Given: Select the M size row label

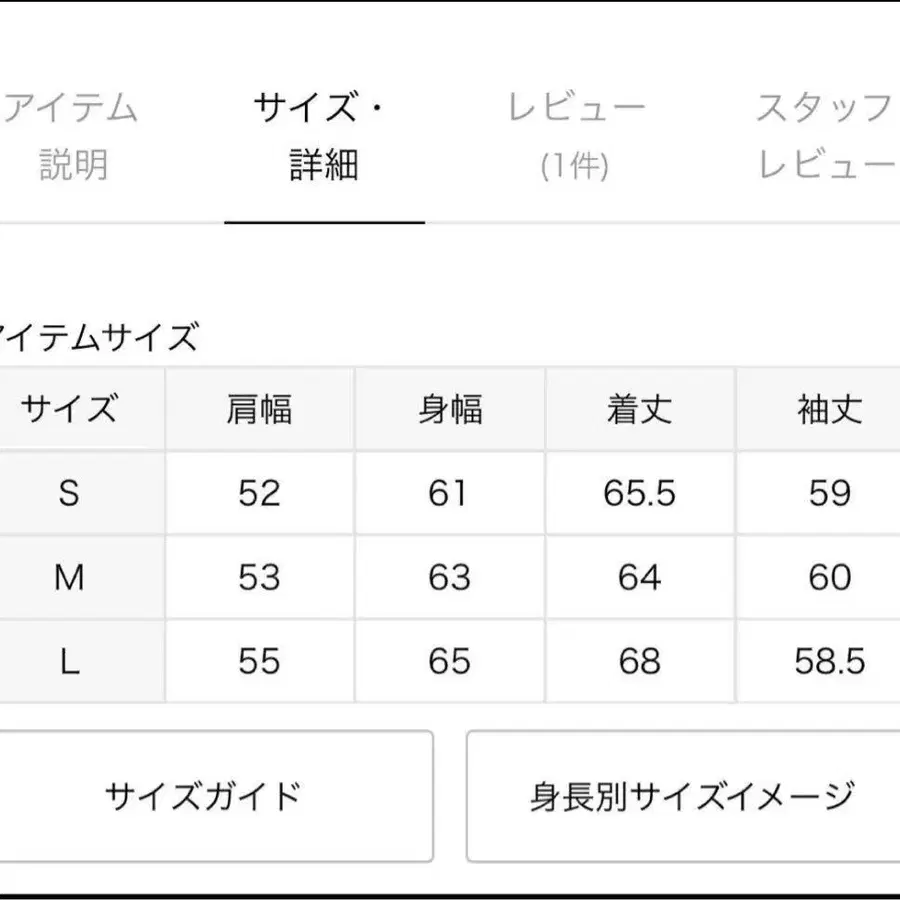Looking at the screenshot, I should pyautogui.click(x=69, y=577).
